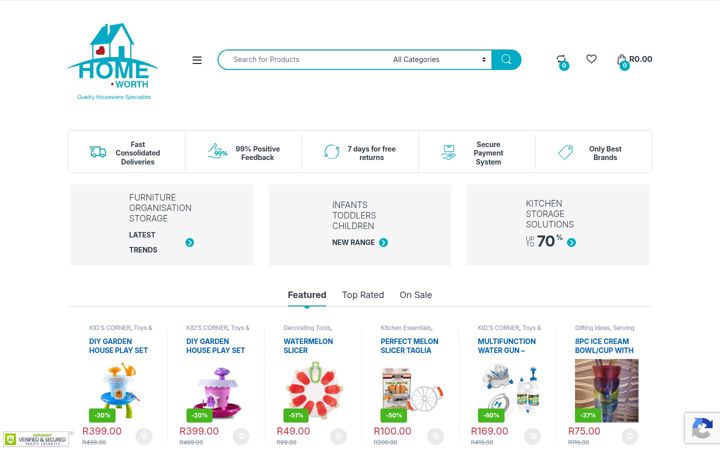The width and height of the screenshot is (720, 450).
Task: Click the search magnifier button
Action: (x=506, y=60)
